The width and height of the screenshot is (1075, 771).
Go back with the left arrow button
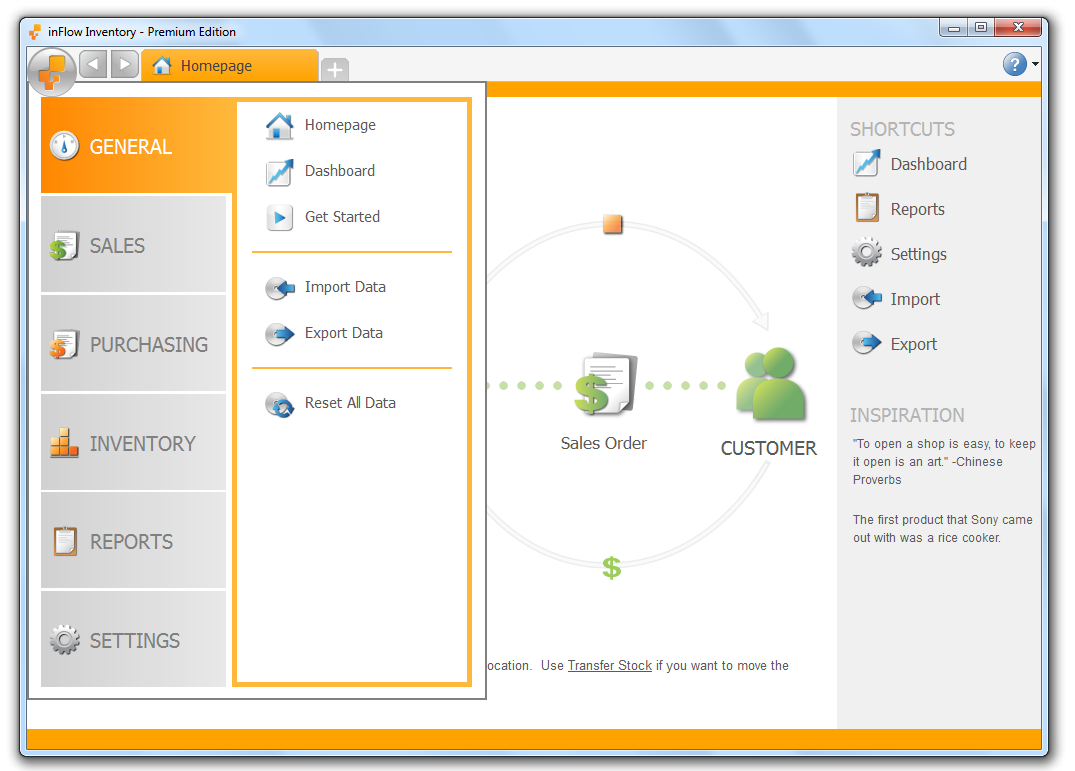tap(93, 65)
